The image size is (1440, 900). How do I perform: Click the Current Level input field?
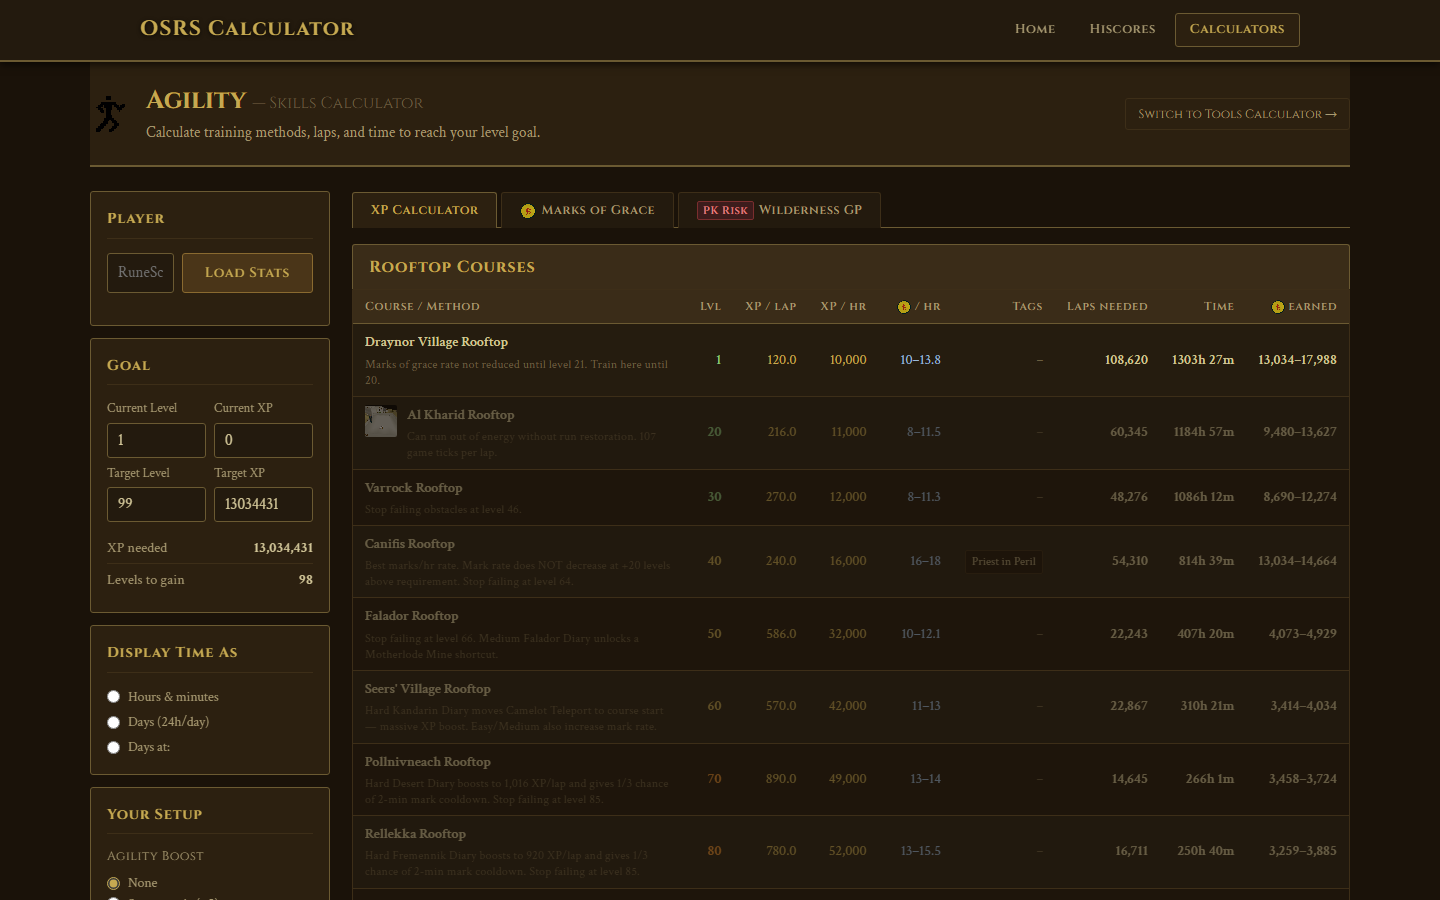tap(156, 440)
